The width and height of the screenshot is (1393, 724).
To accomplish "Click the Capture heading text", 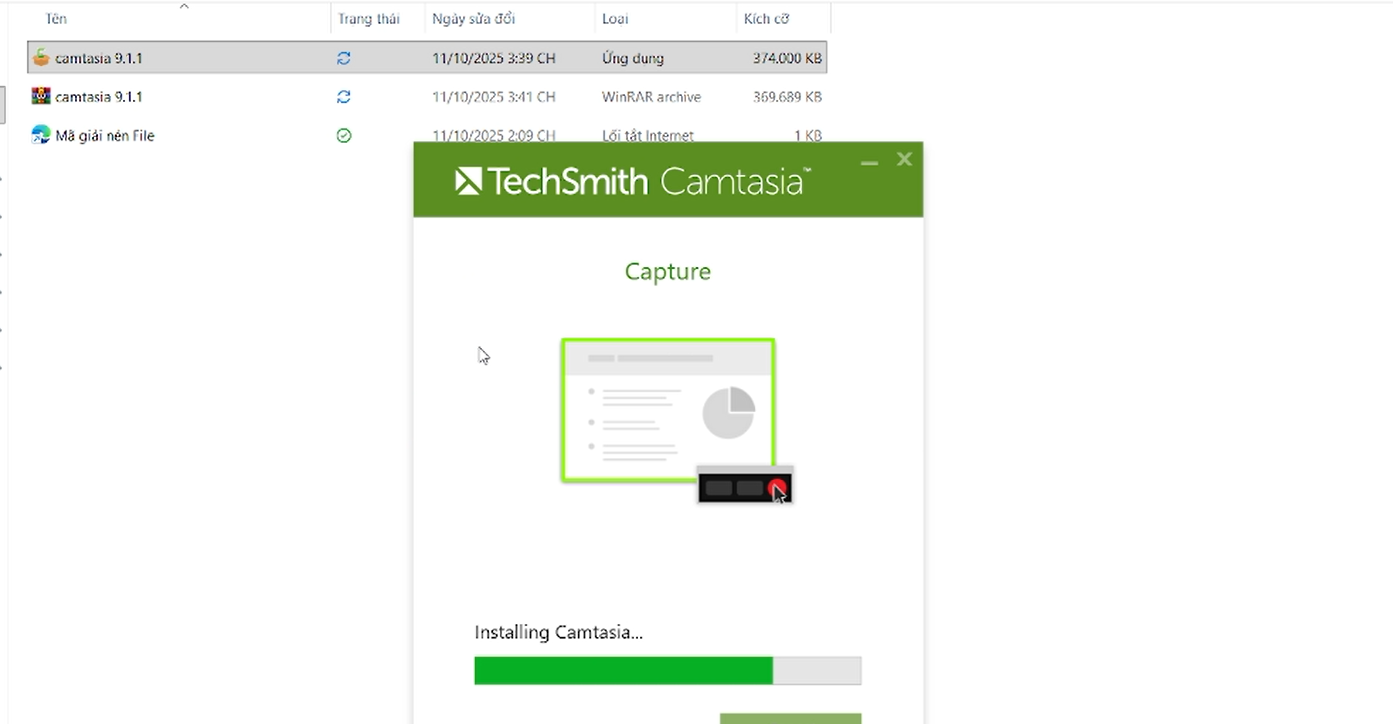I will tap(667, 272).
